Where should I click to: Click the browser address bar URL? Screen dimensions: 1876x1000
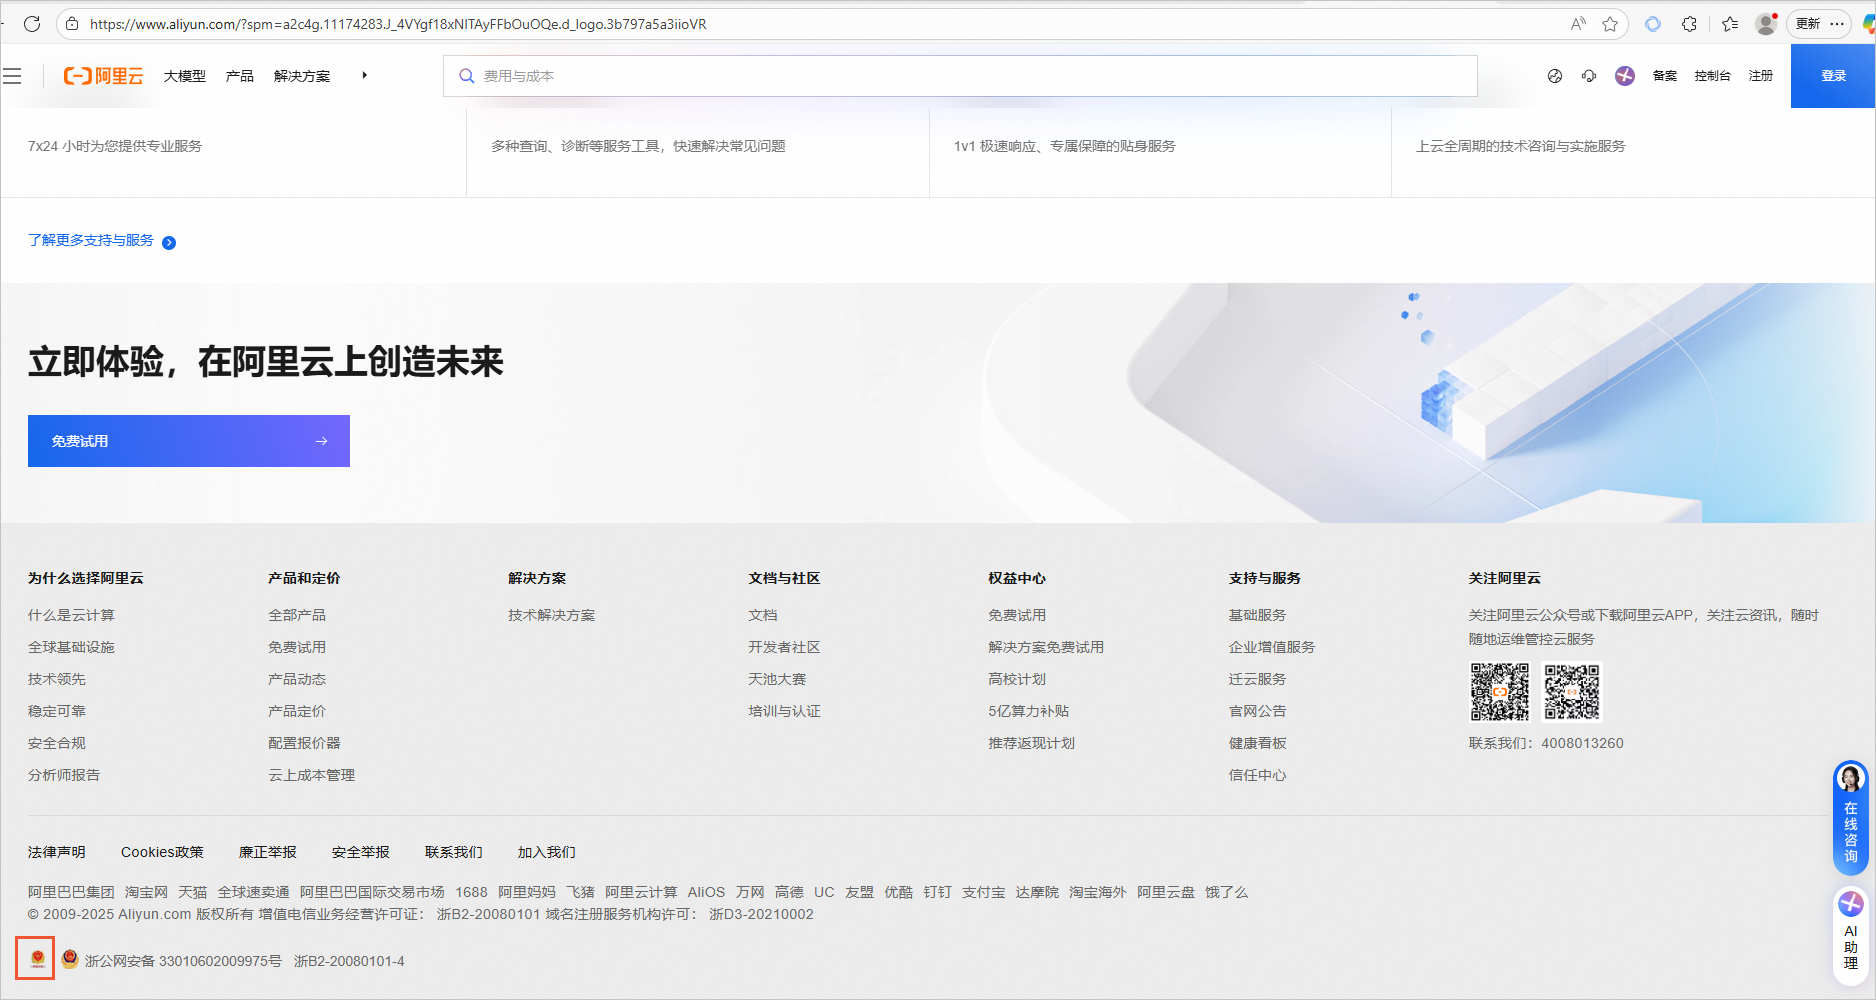tap(398, 24)
